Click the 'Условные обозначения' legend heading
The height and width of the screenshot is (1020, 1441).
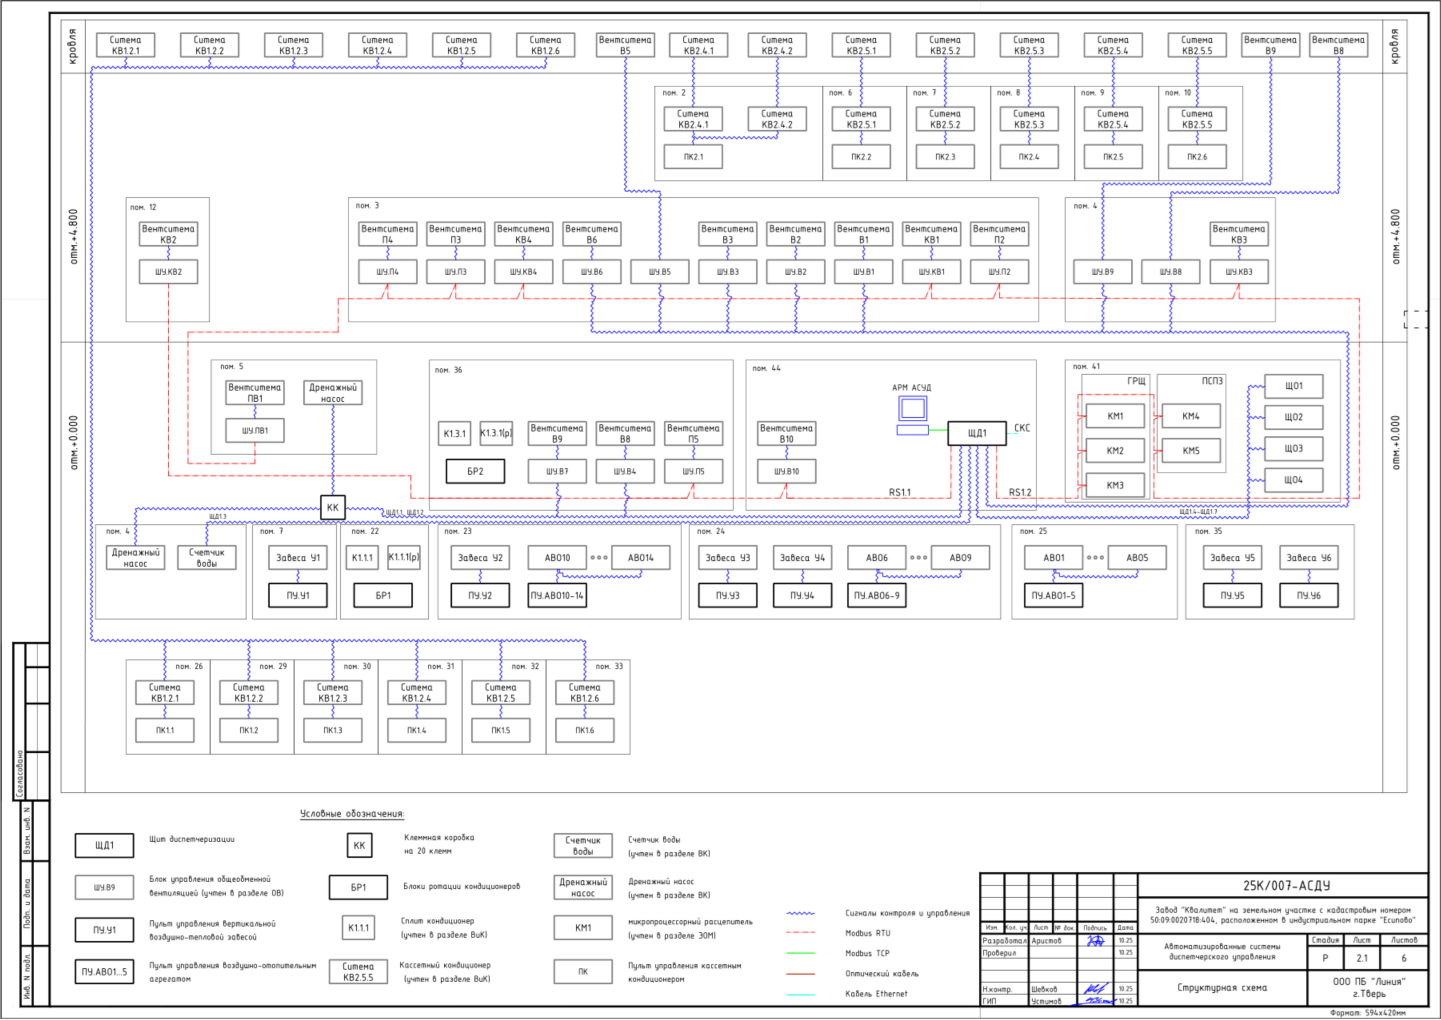352,814
